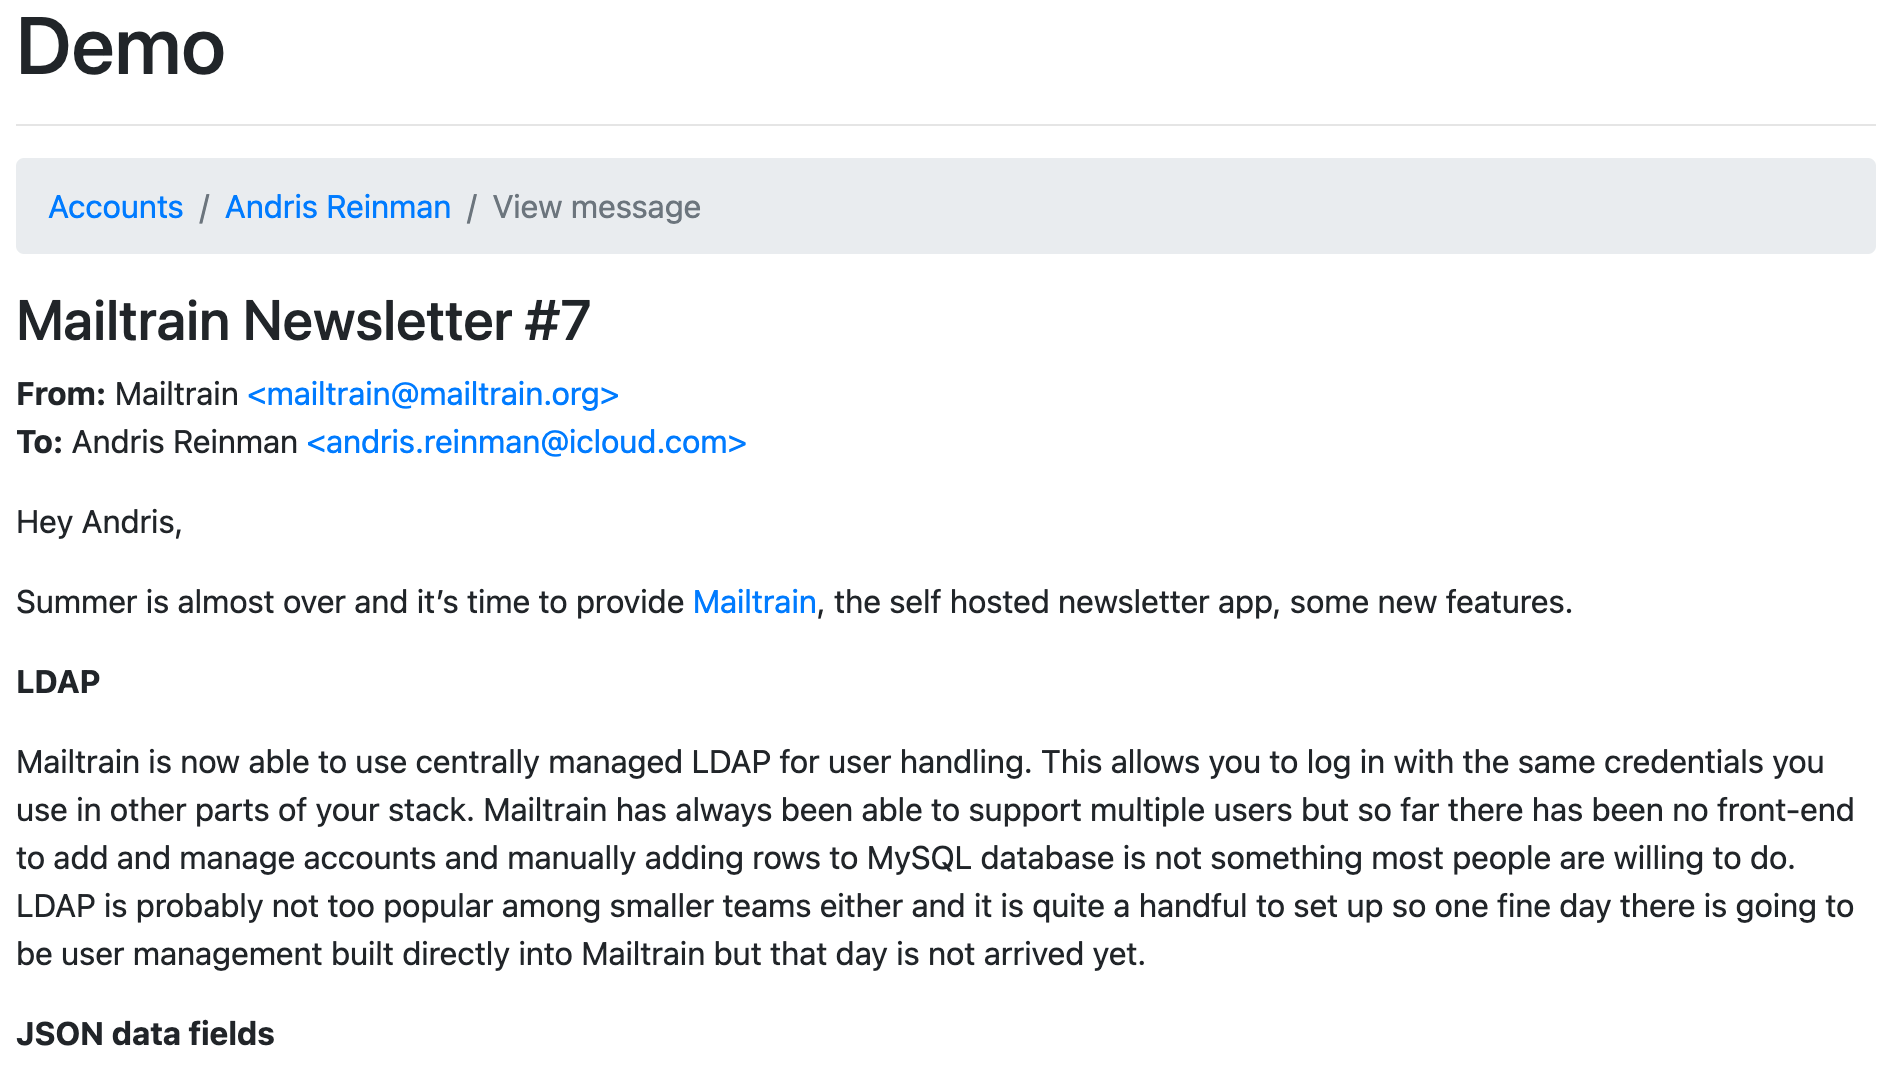Click the bold From: label
1898x1088 pixels.
coord(61,394)
